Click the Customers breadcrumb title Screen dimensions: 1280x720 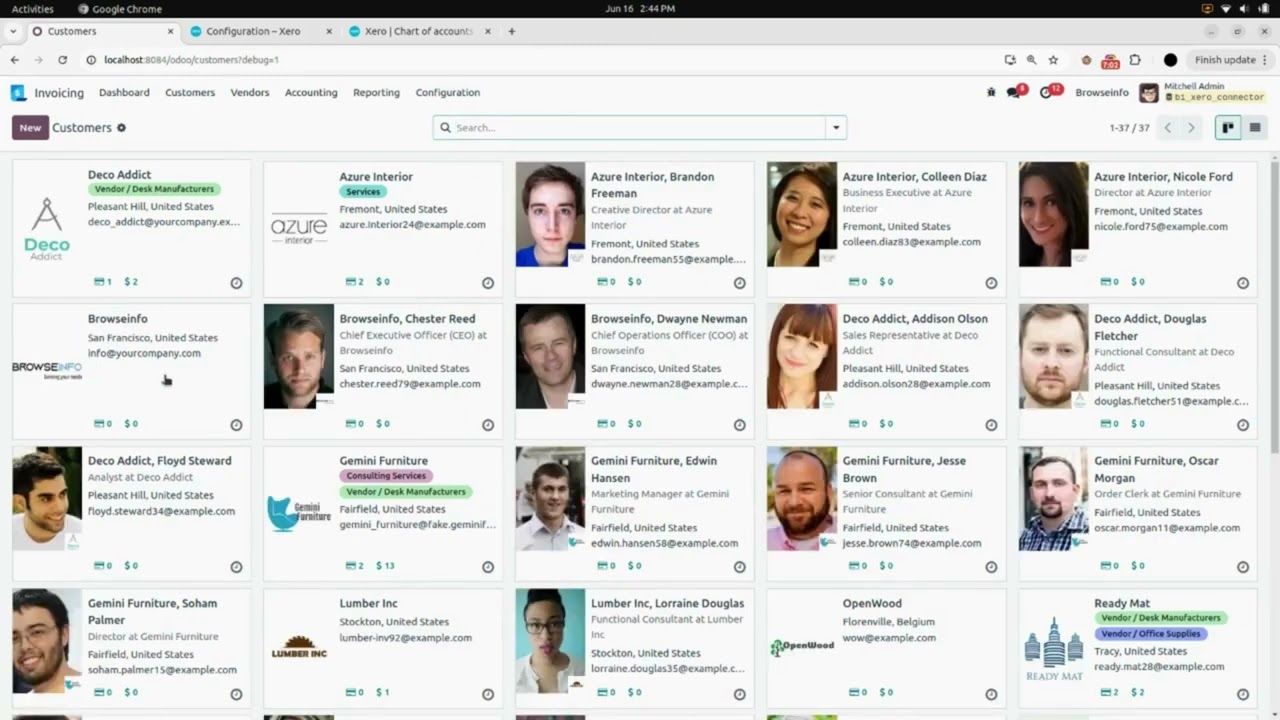(82, 128)
